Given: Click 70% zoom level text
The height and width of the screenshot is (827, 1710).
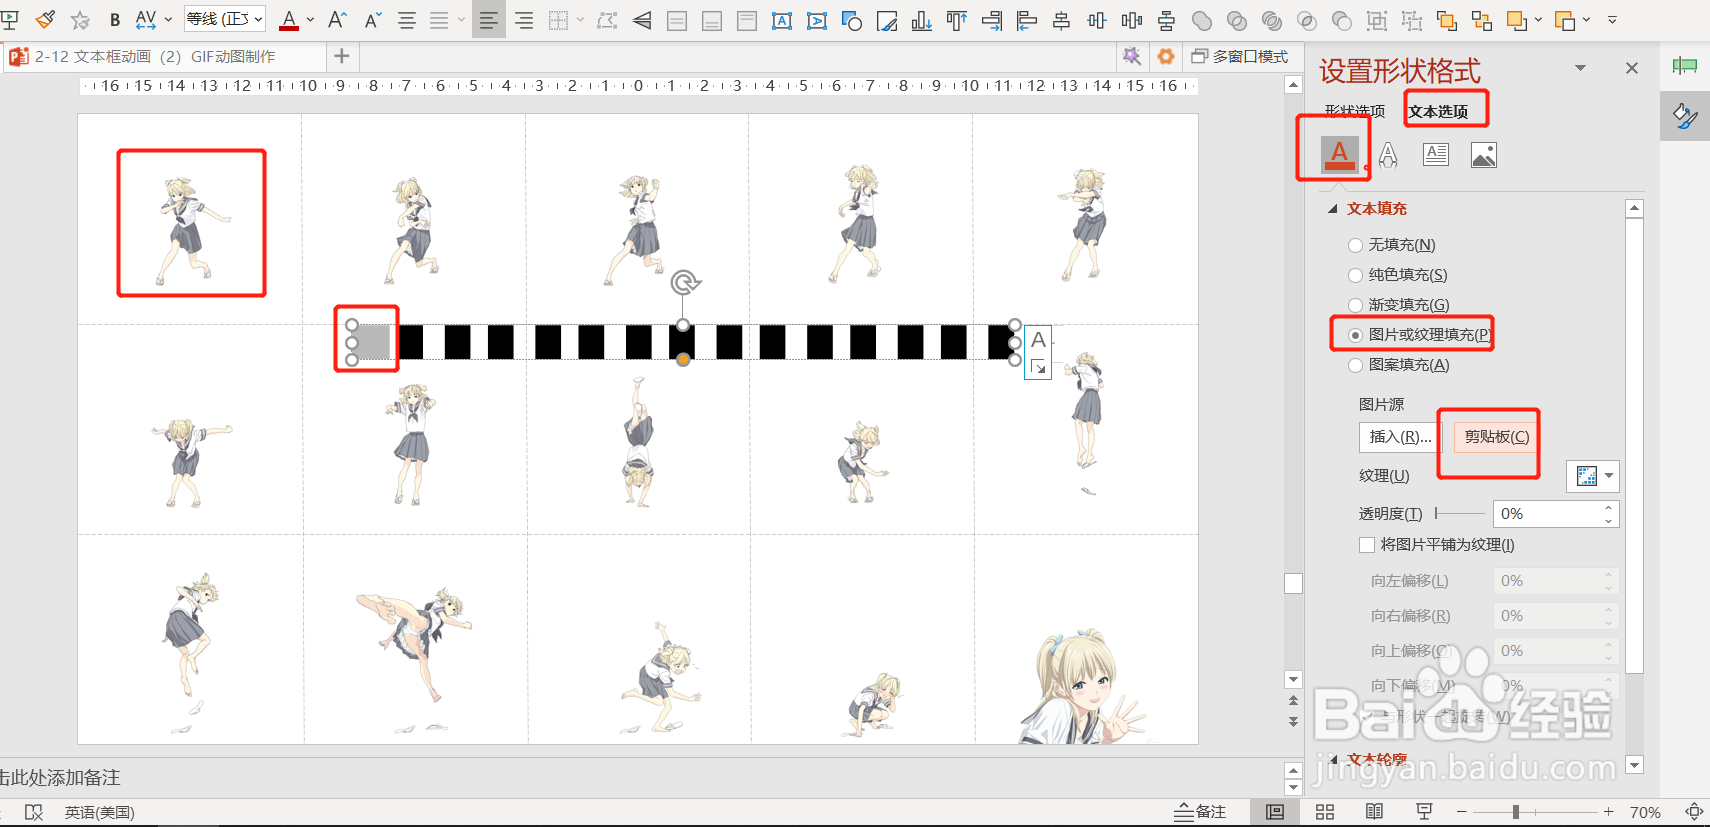Looking at the screenshot, I should 1645,812.
